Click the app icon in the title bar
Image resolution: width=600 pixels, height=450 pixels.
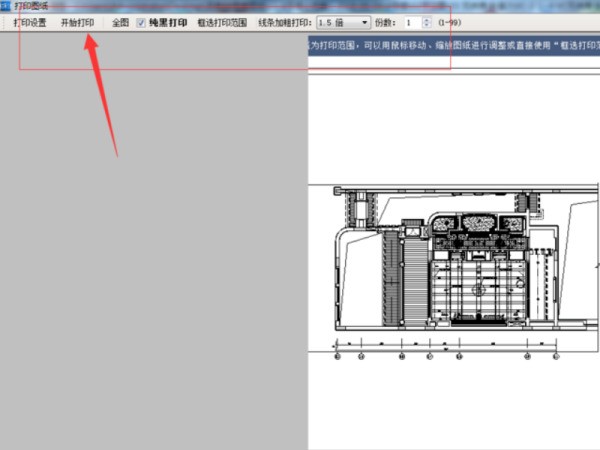pyautogui.click(x=5, y=5)
